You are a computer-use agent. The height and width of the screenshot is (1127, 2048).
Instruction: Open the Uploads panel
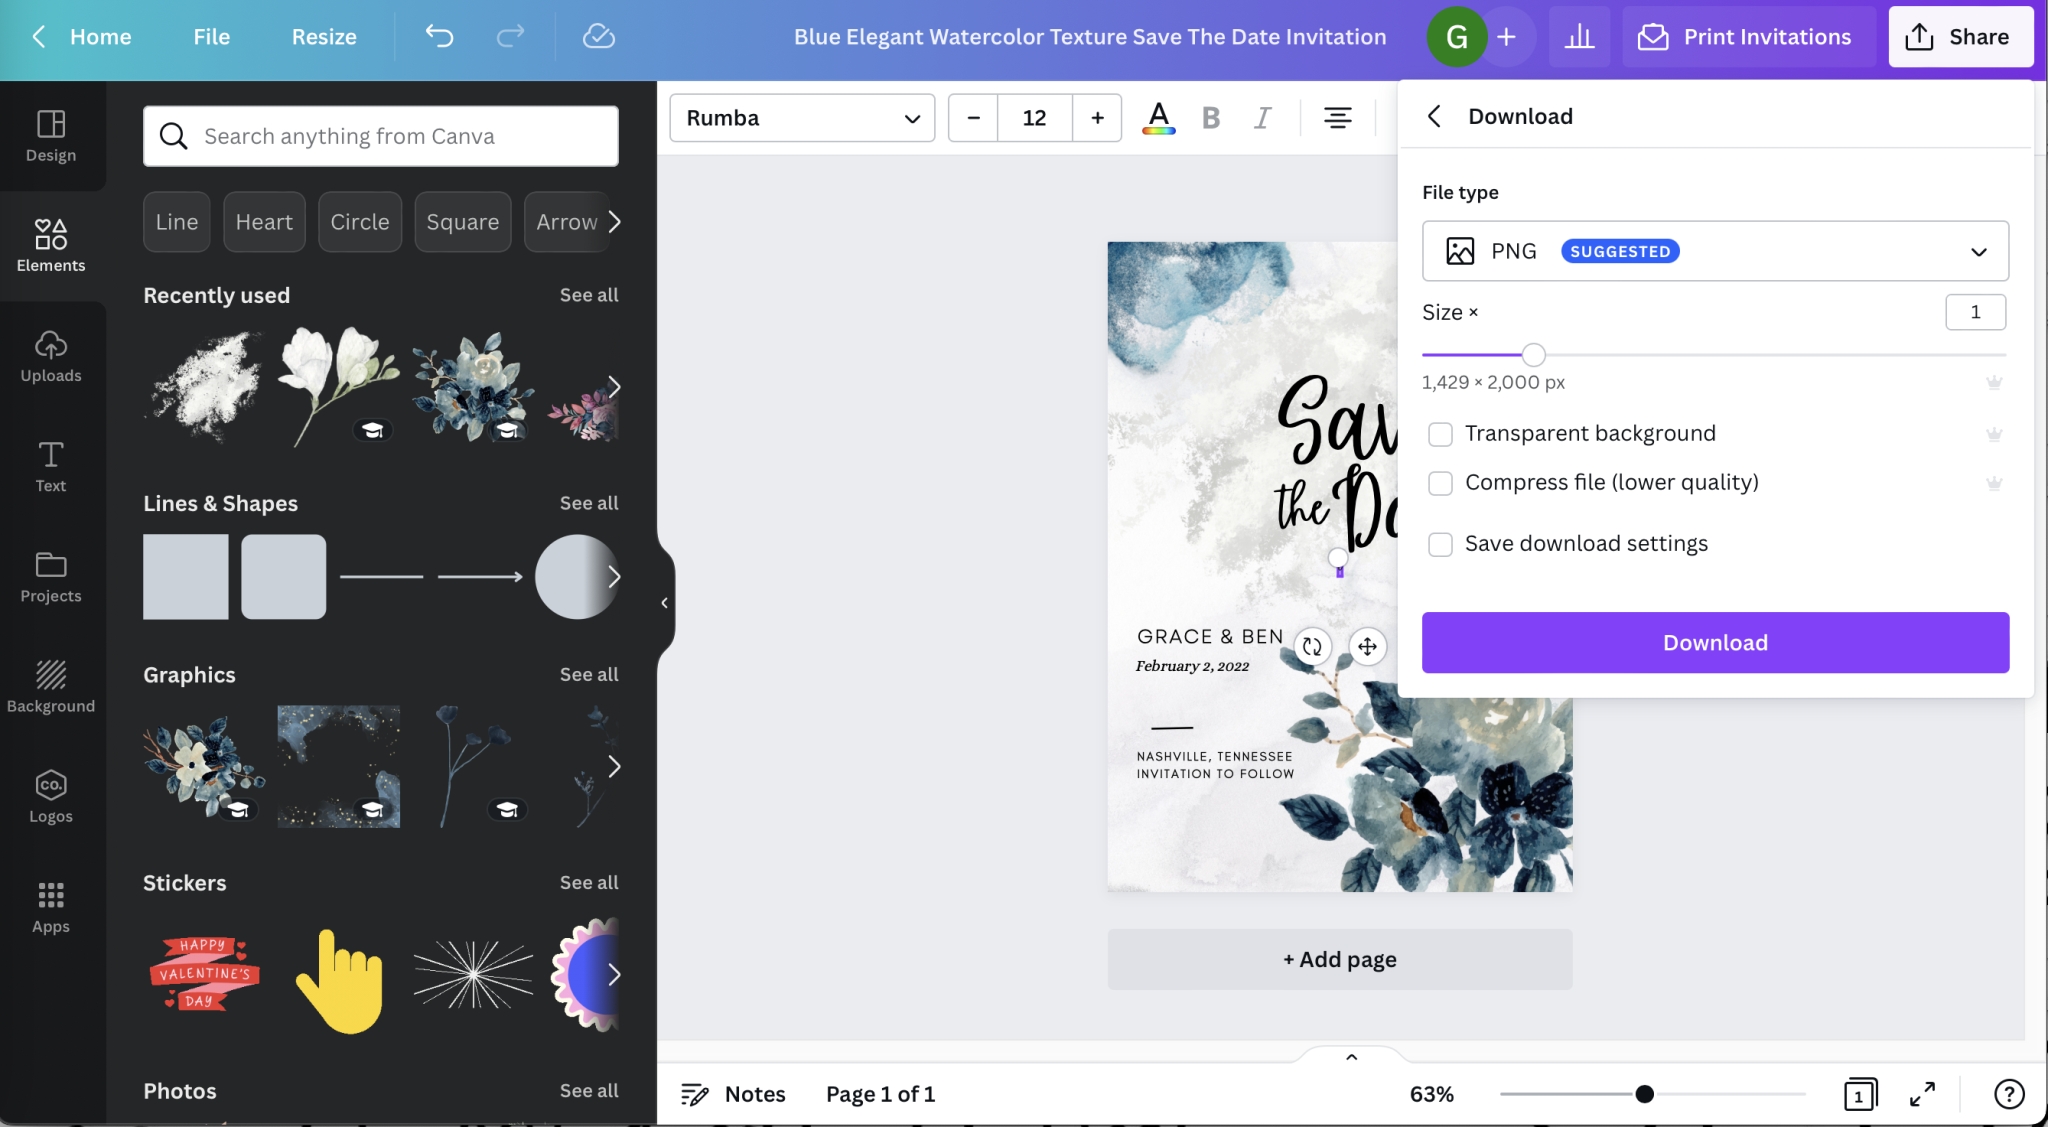tap(51, 356)
